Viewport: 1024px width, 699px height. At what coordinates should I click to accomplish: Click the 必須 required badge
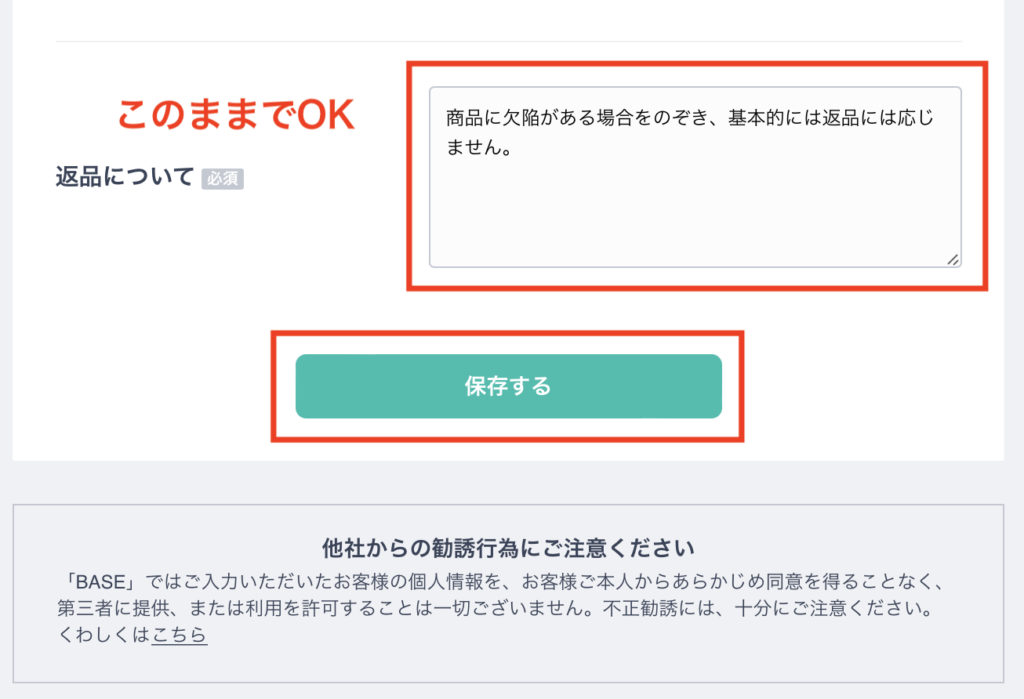point(223,178)
